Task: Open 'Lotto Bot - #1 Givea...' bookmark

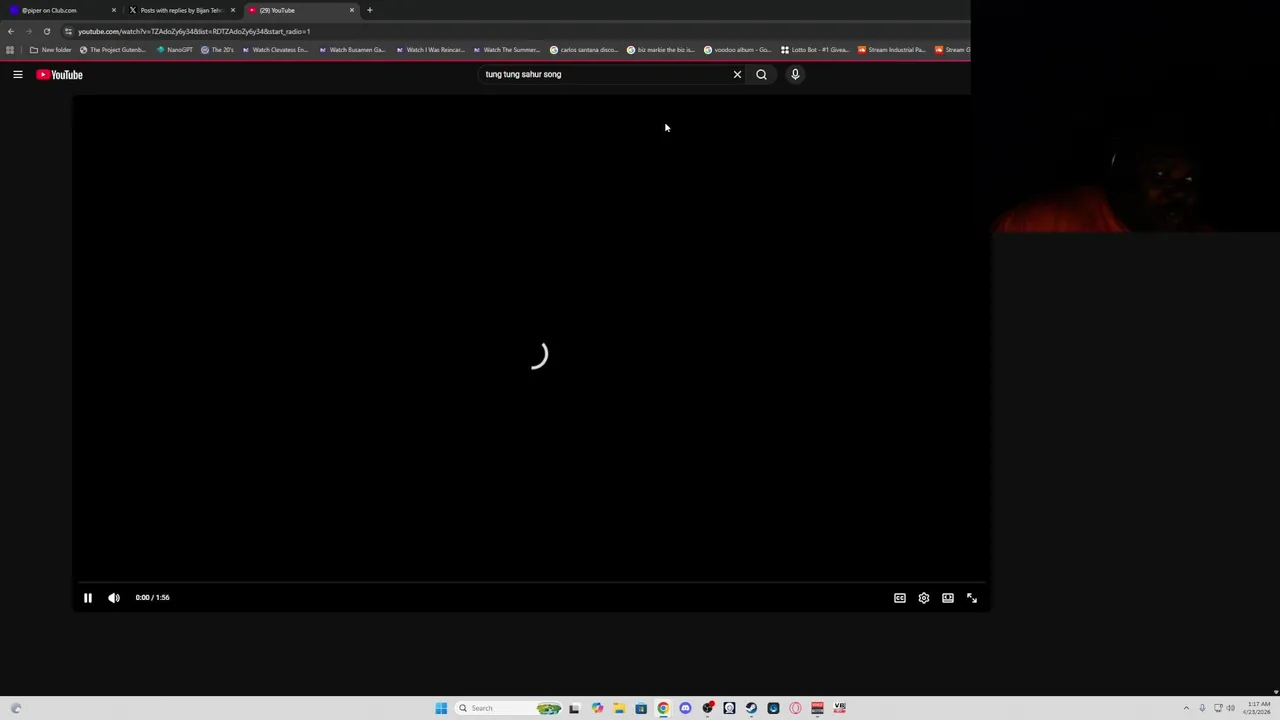Action: [x=815, y=50]
